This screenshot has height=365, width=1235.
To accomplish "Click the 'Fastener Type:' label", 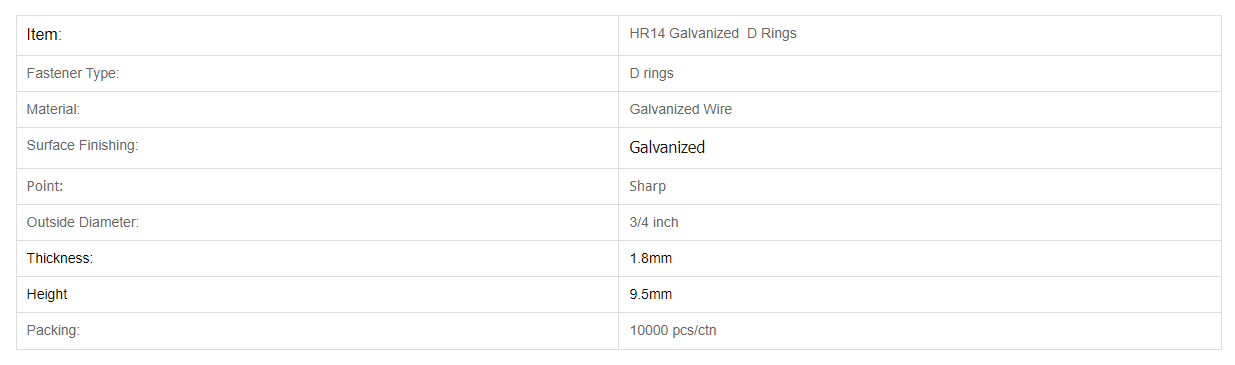I will pos(73,73).
